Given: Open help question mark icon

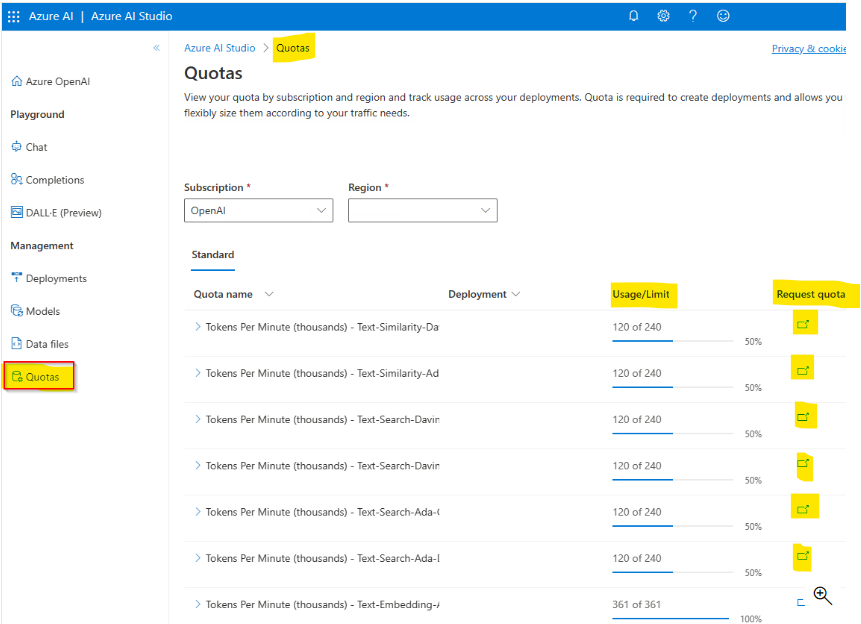Looking at the screenshot, I should coord(693,16).
